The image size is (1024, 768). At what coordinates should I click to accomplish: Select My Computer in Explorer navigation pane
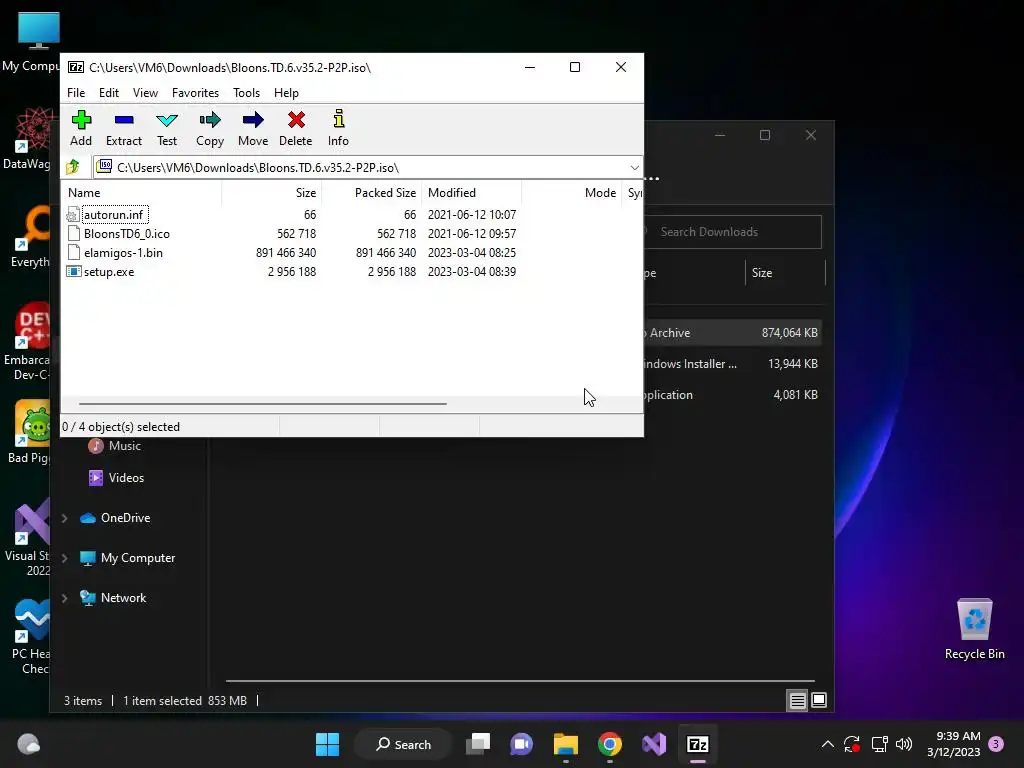(127, 558)
